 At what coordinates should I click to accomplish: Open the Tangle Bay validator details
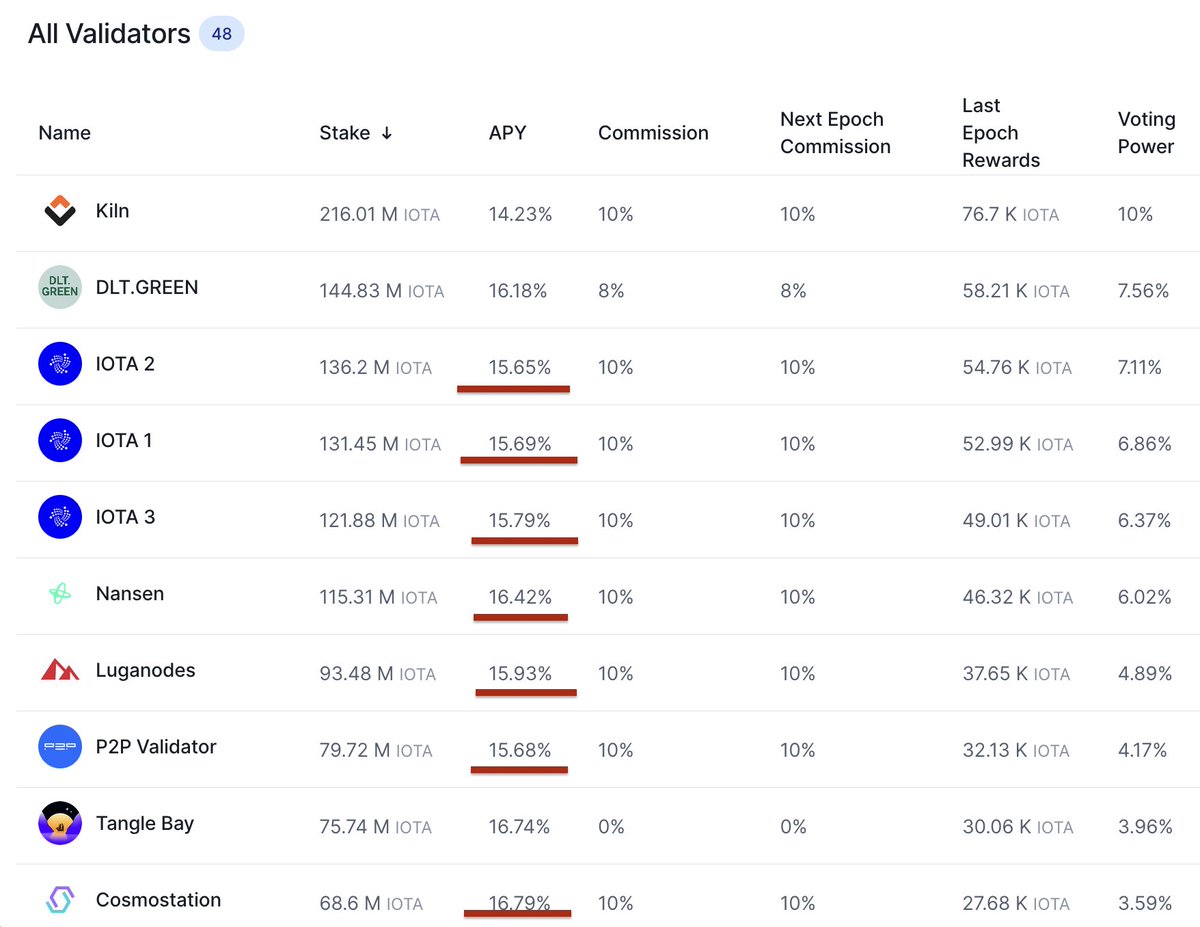pyautogui.click(x=145, y=824)
